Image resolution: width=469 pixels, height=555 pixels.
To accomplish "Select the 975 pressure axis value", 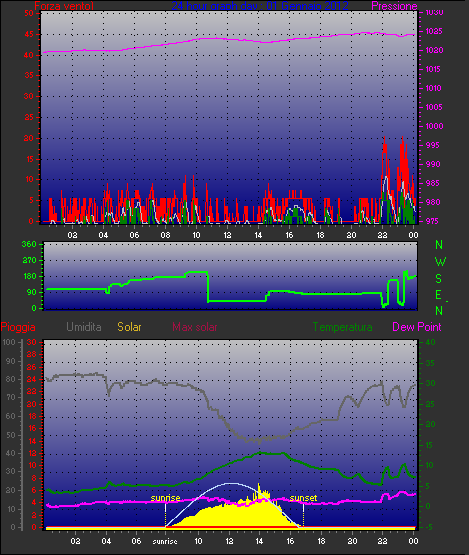I will (433, 221).
